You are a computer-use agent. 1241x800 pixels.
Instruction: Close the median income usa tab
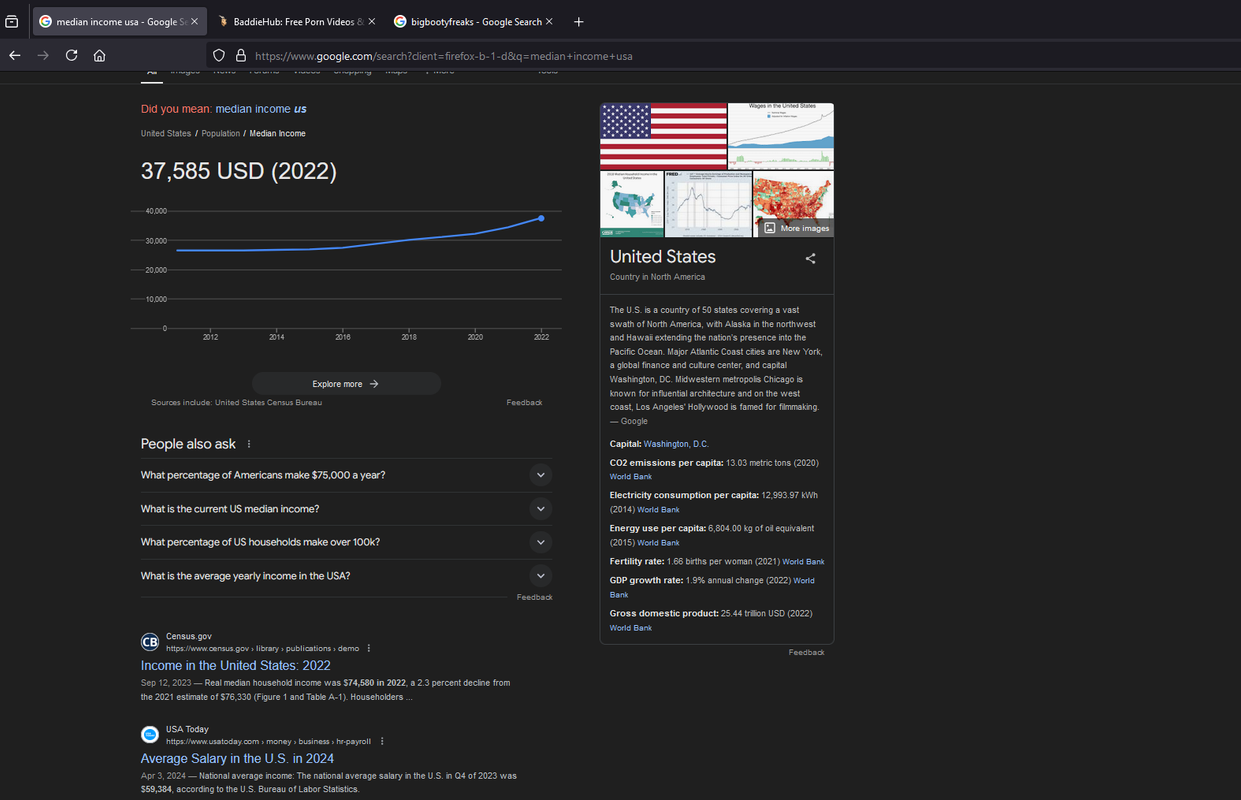[x=194, y=21]
